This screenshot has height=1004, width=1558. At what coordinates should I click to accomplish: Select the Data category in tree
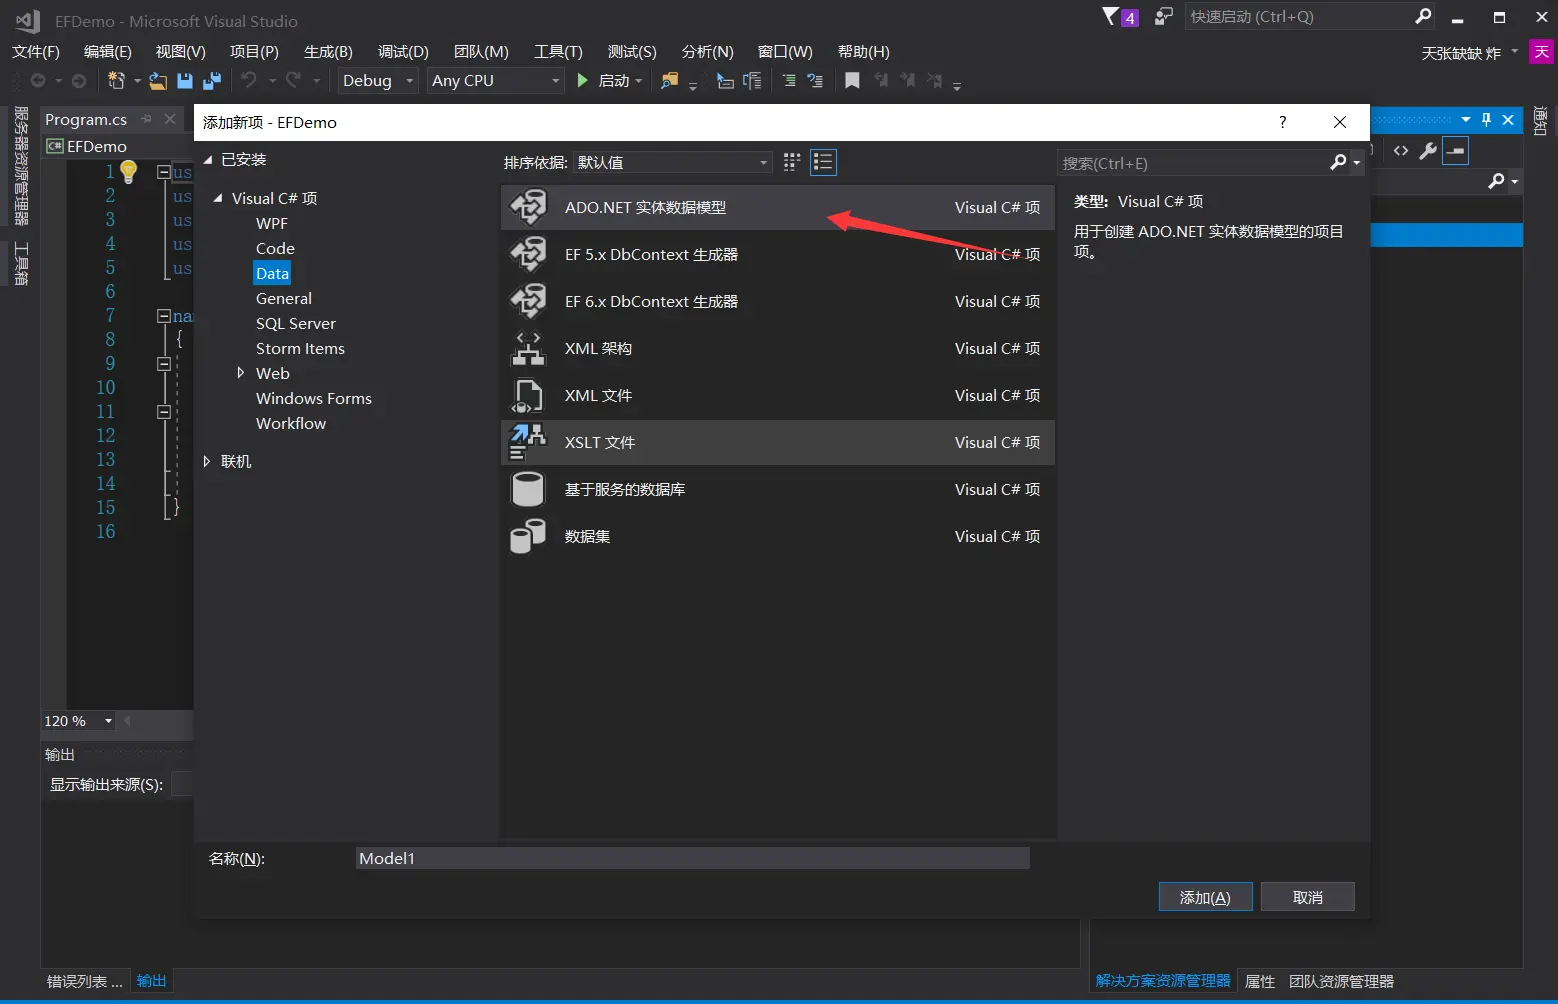[272, 273]
